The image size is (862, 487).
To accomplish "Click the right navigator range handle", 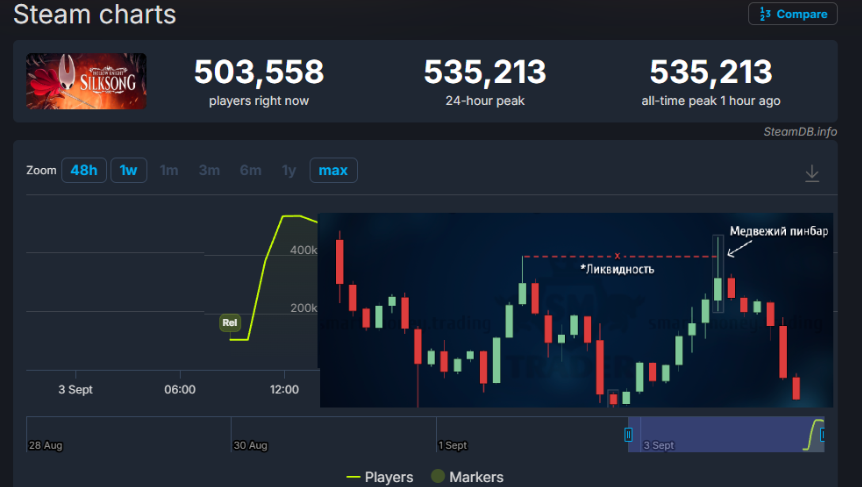I will pyautogui.click(x=822, y=434).
